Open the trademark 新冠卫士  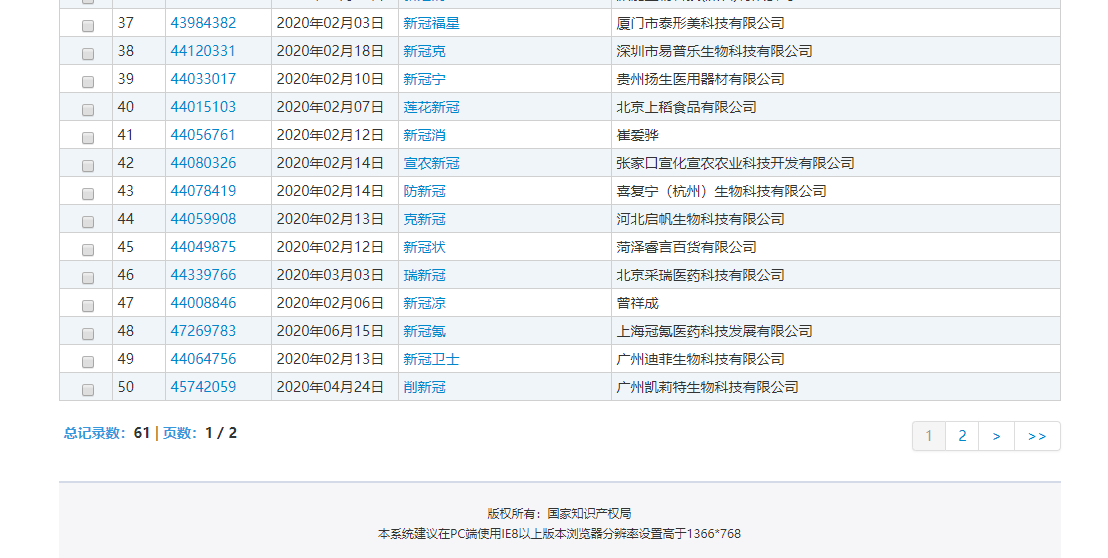tap(431, 359)
